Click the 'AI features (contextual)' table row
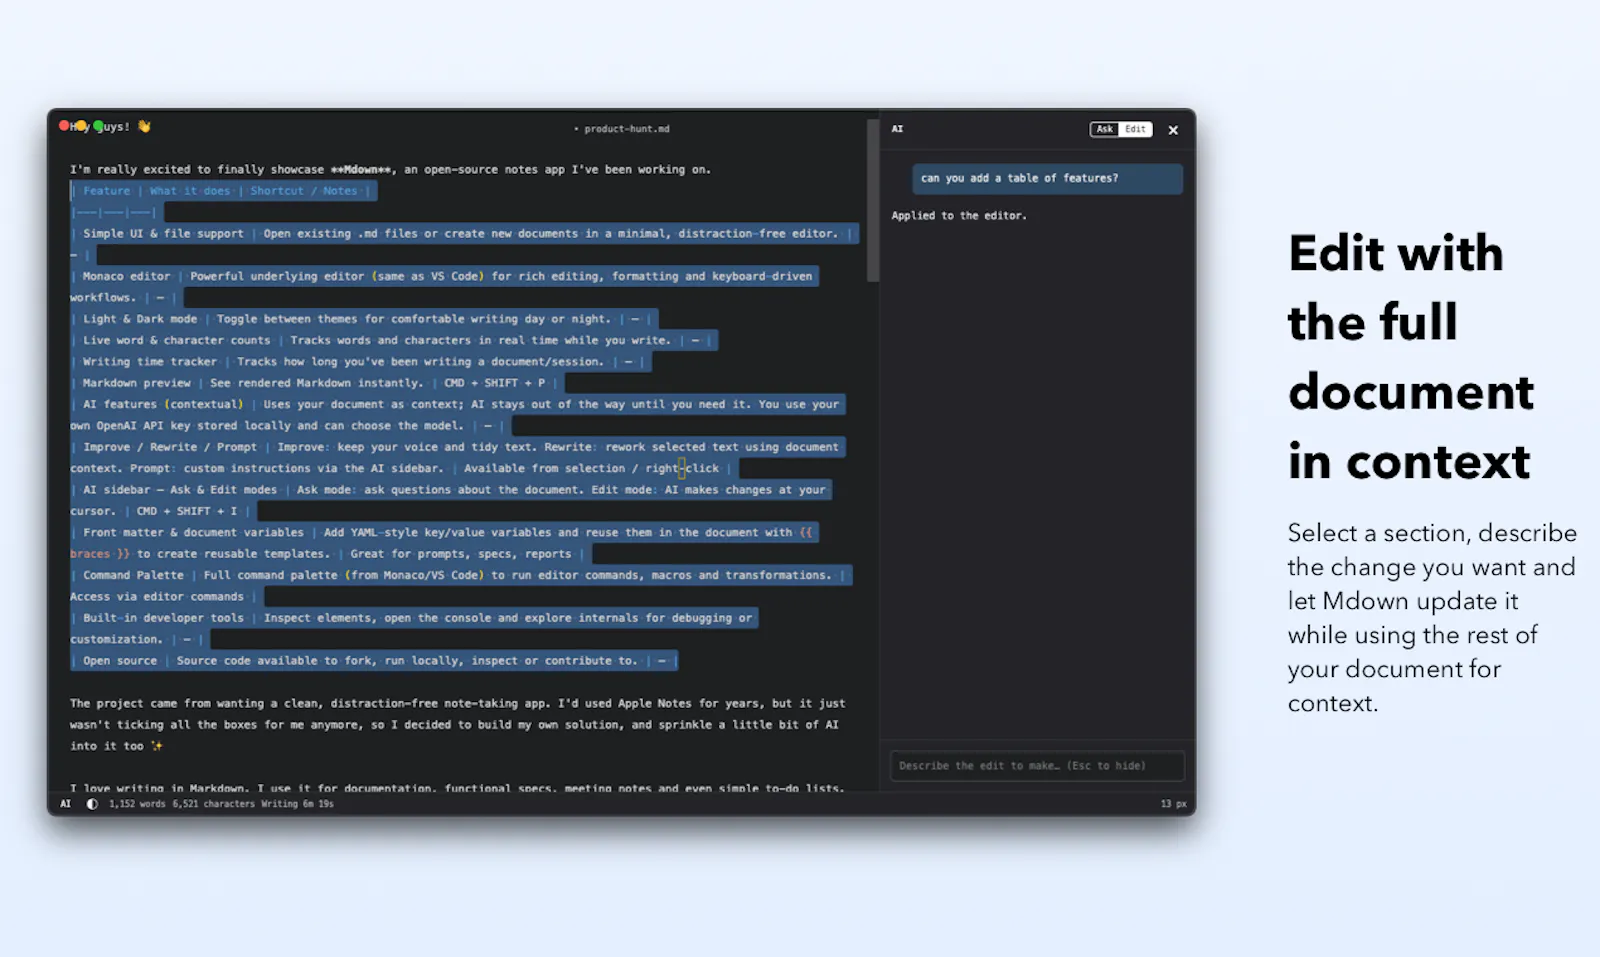1600x957 pixels. tap(458, 415)
